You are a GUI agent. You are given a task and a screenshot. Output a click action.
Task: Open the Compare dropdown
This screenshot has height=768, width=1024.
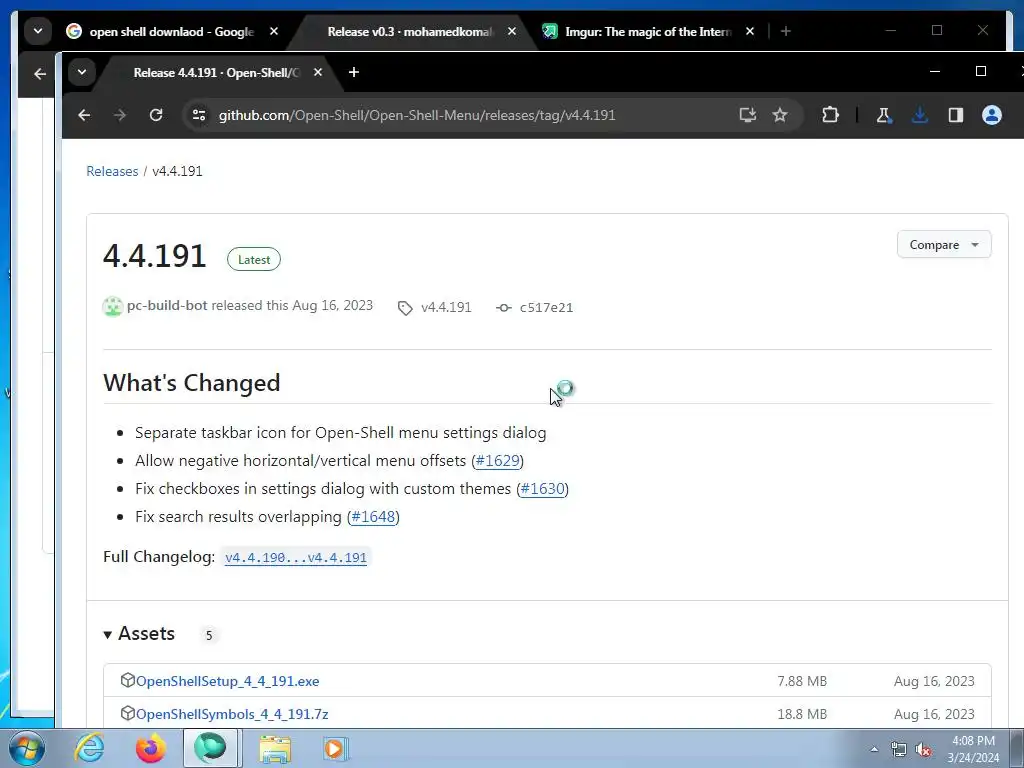[944, 244]
